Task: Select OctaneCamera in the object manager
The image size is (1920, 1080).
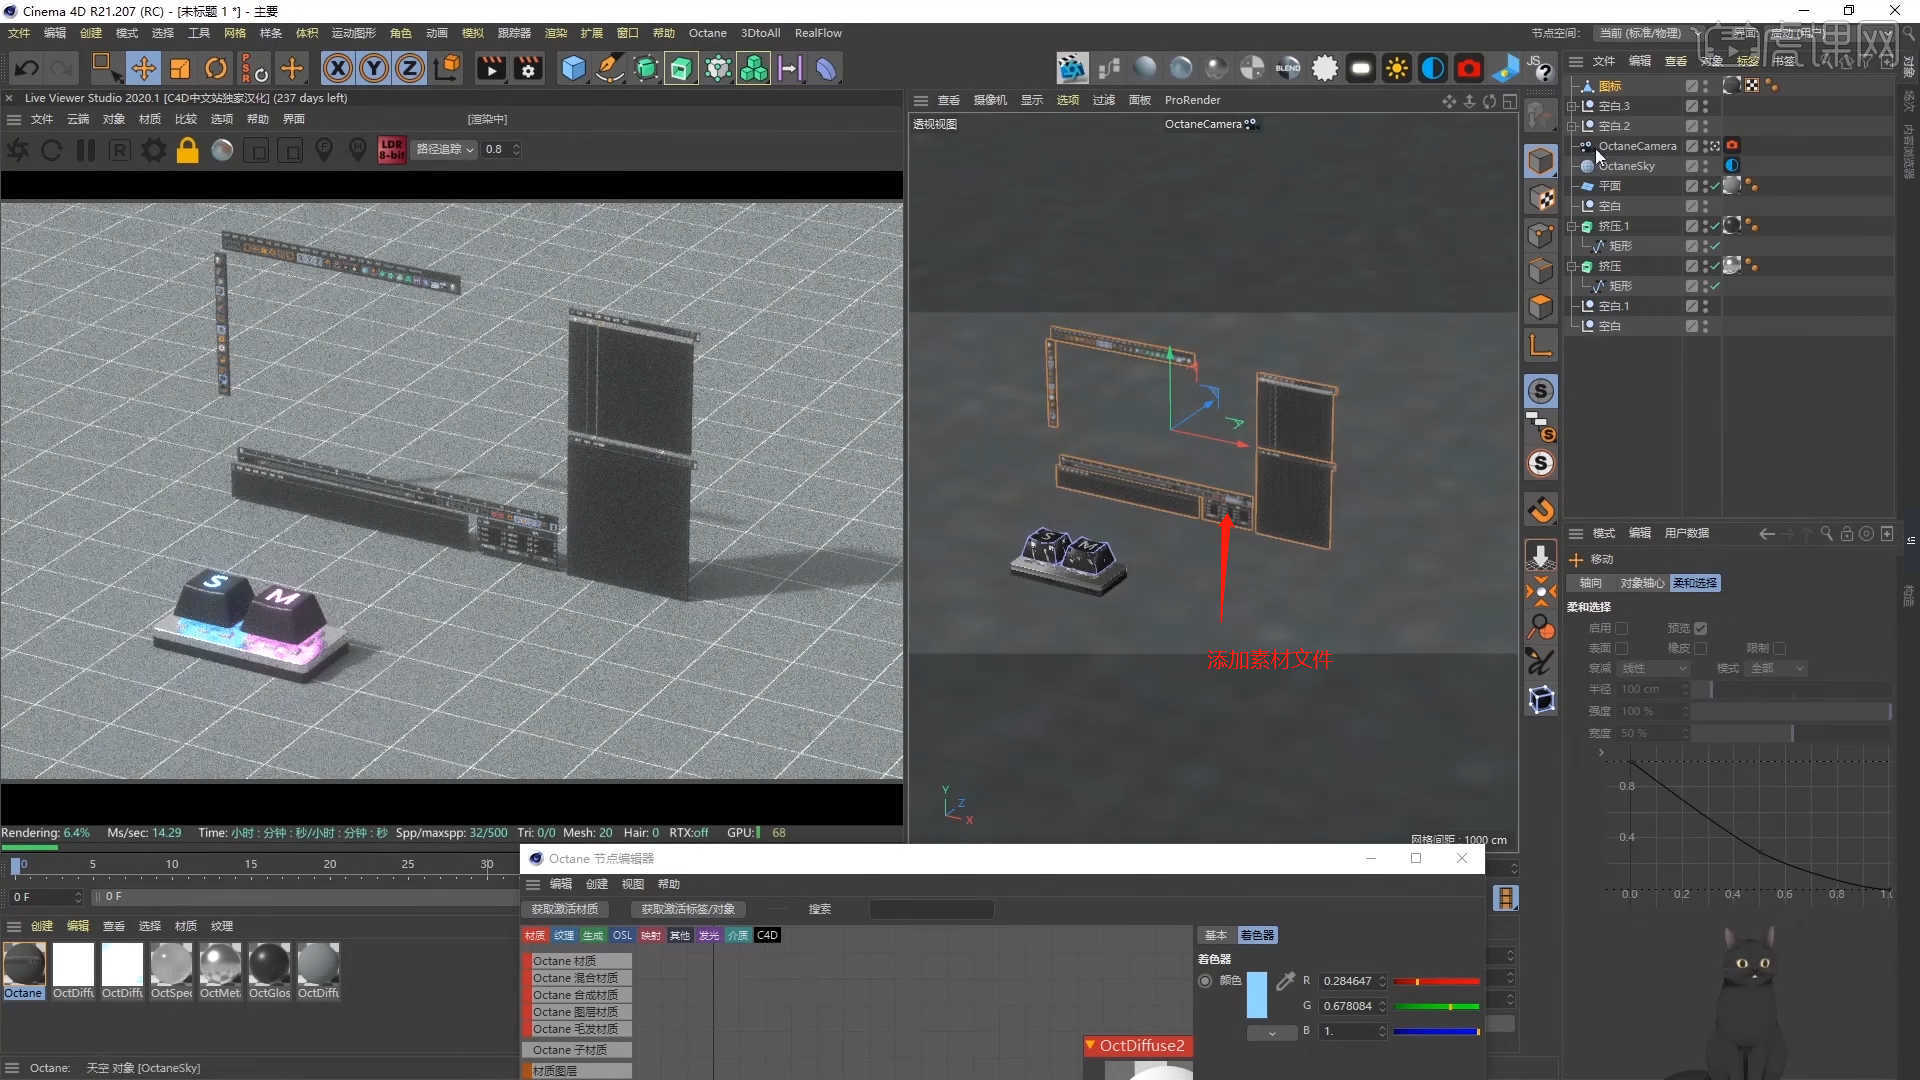Action: coord(1637,146)
